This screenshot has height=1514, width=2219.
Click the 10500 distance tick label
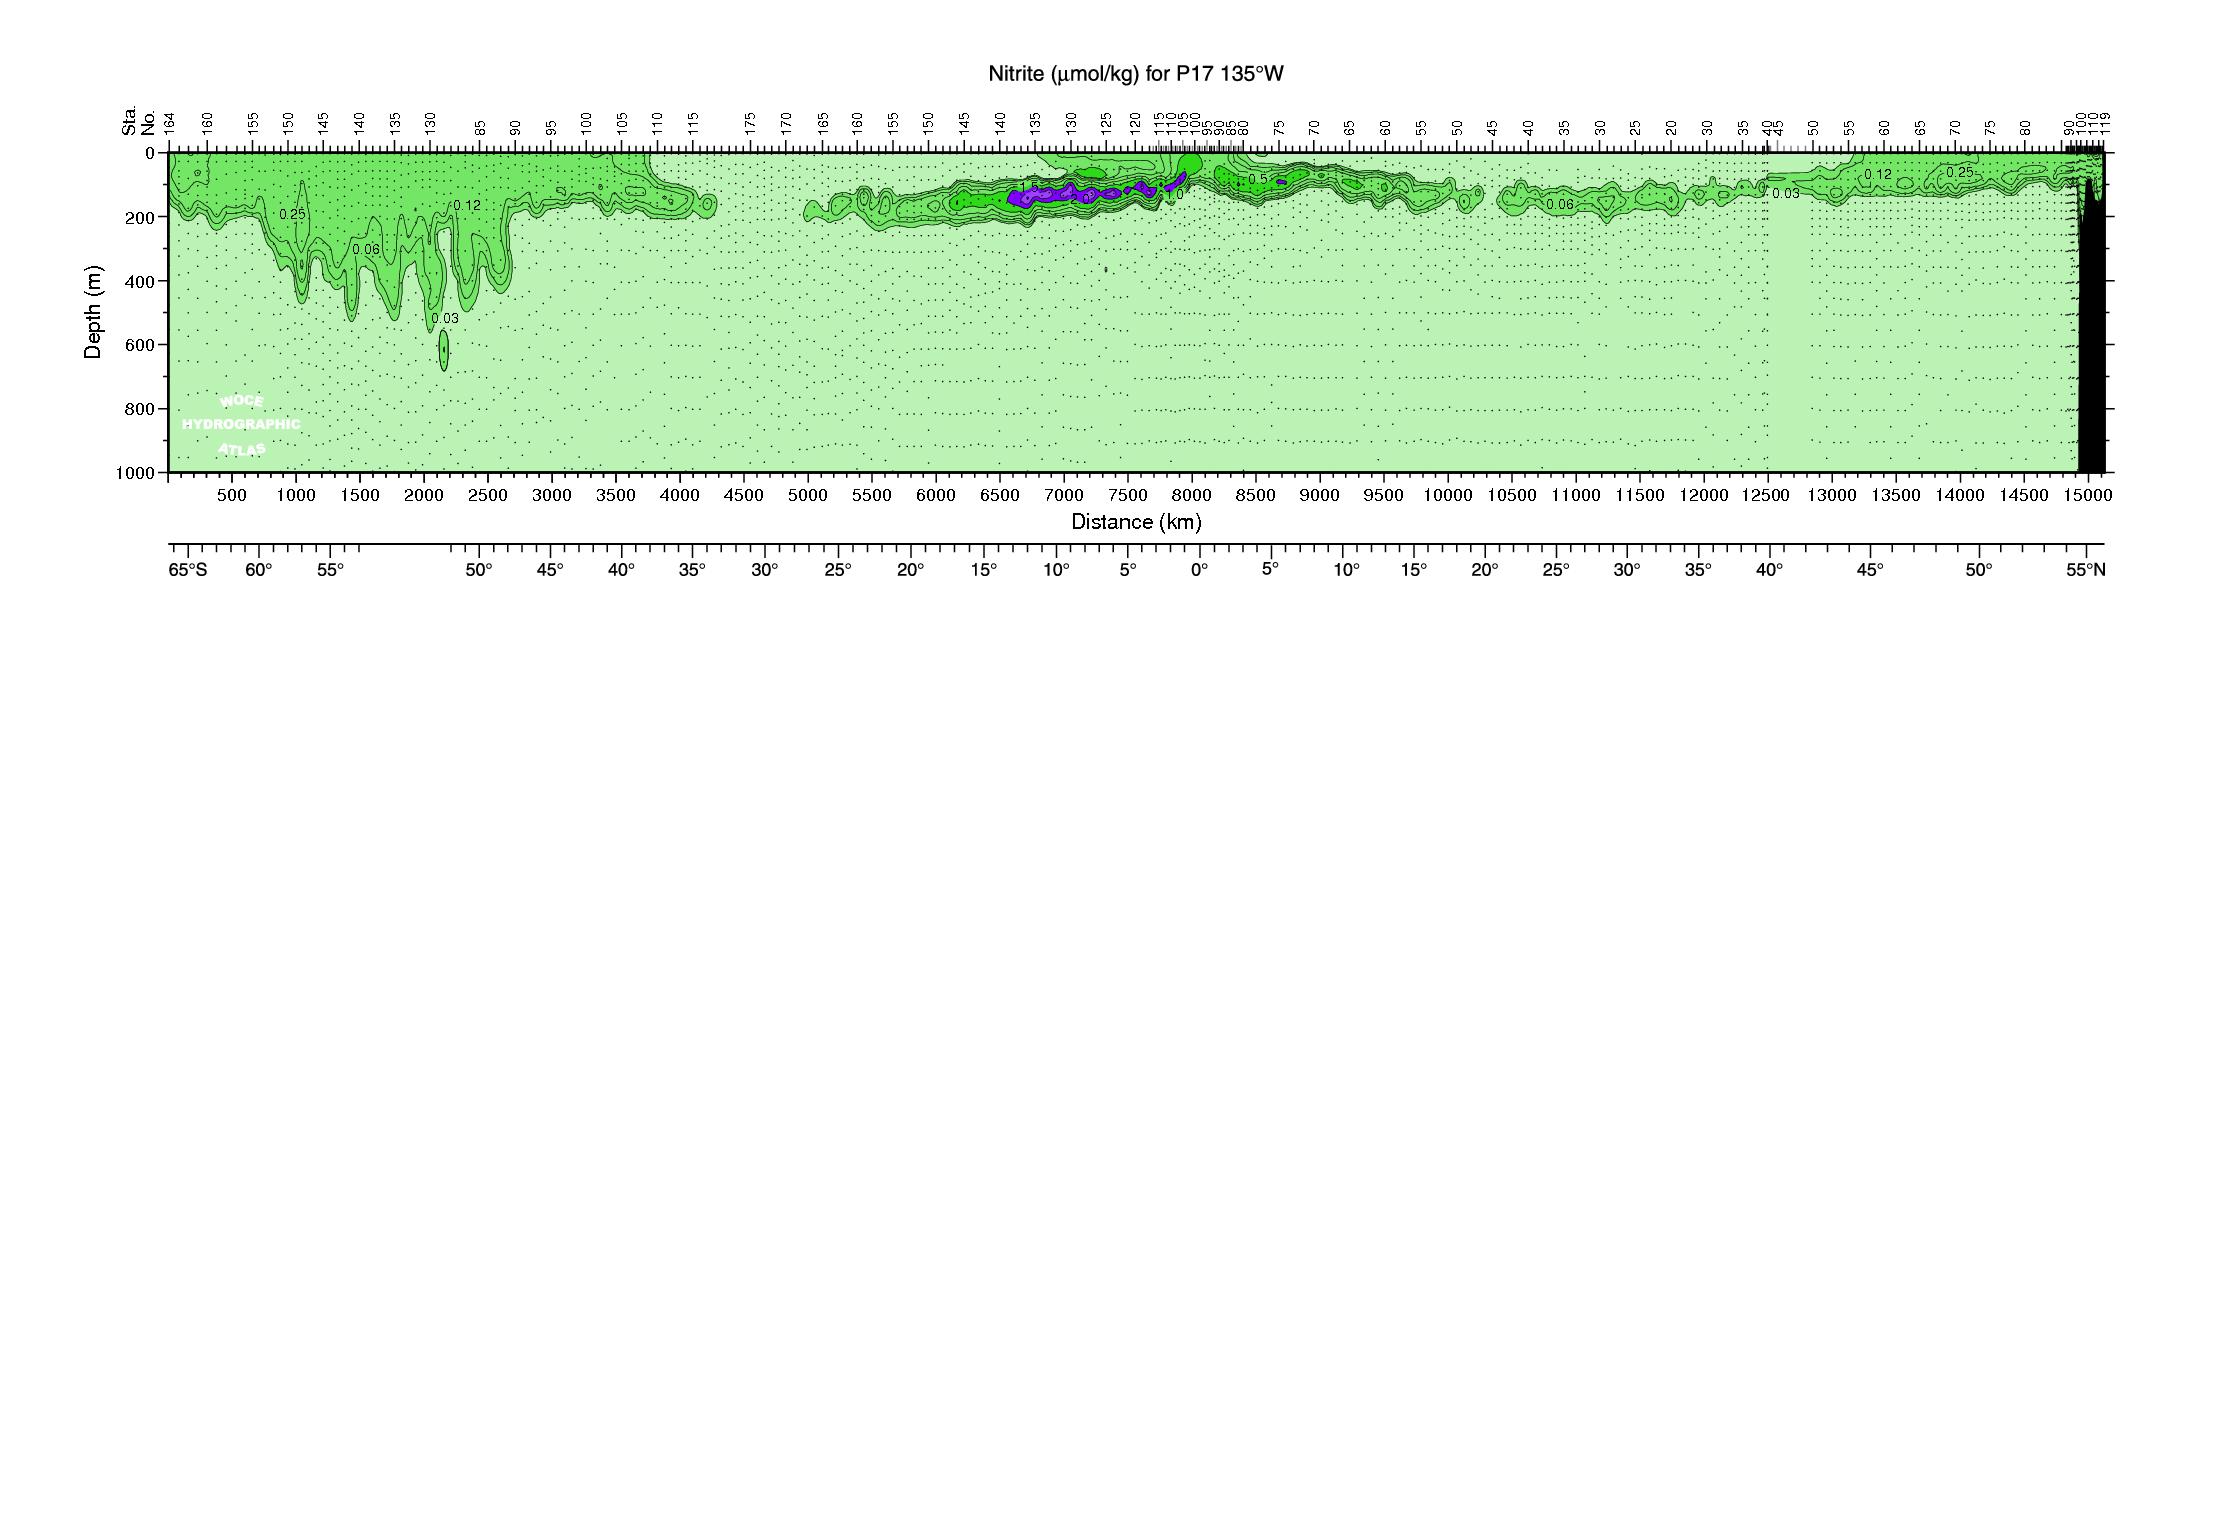[1512, 495]
